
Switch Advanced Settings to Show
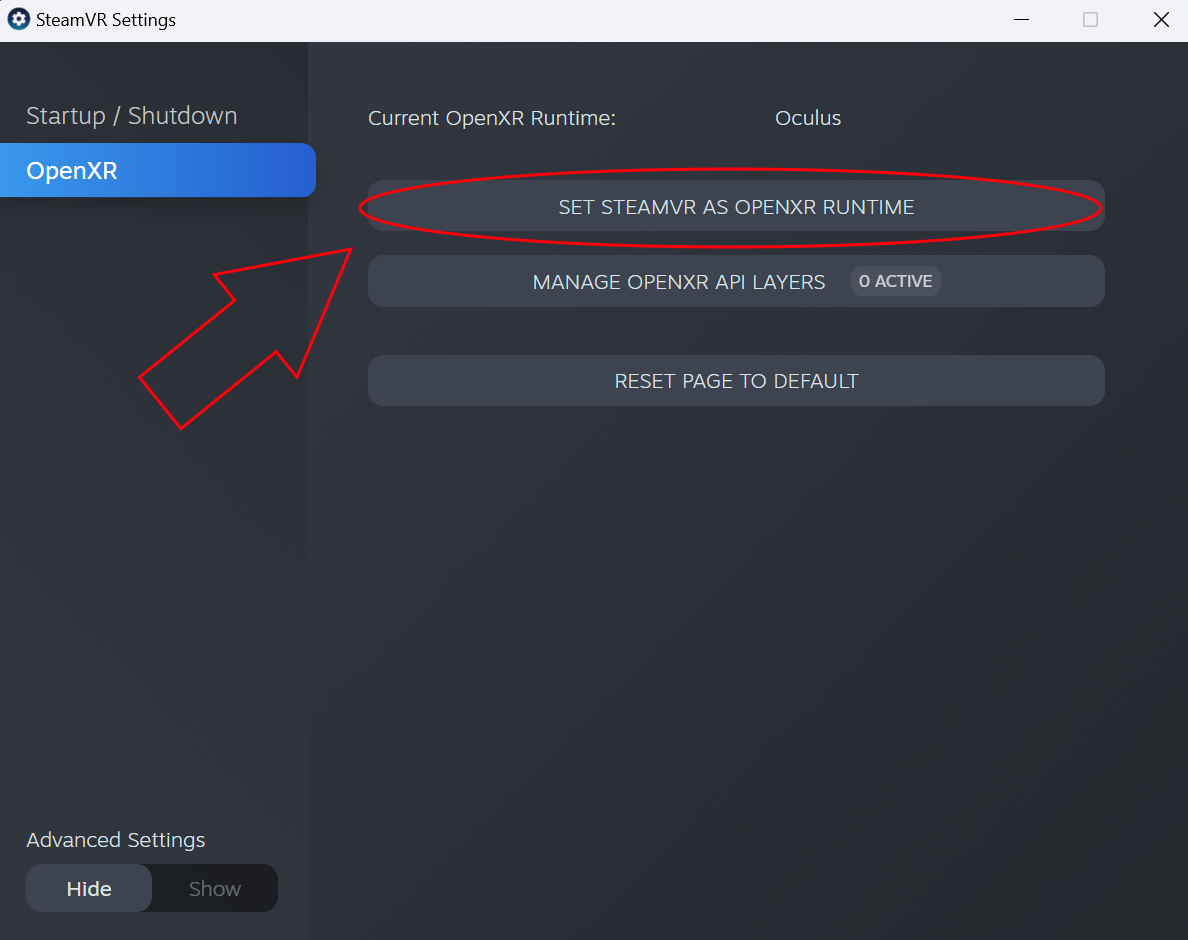coord(214,888)
